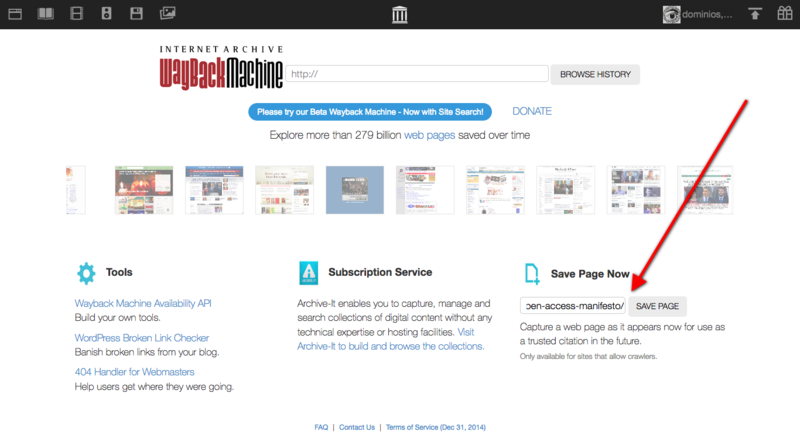Open the Web section icon in top bar
This screenshot has width=800, height=438.
15,14
